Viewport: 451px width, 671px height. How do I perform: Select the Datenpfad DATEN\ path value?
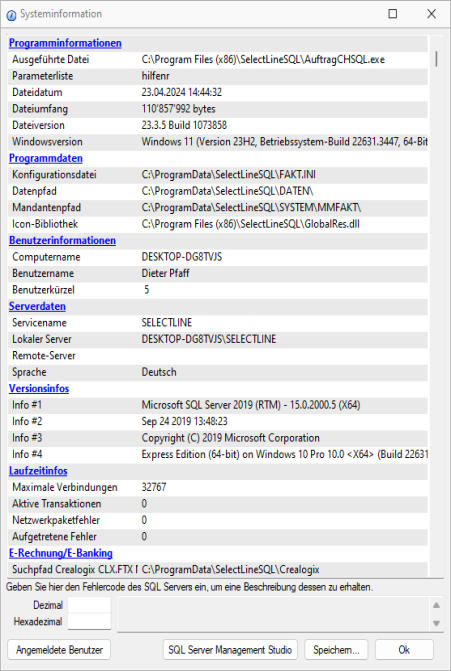point(227,191)
